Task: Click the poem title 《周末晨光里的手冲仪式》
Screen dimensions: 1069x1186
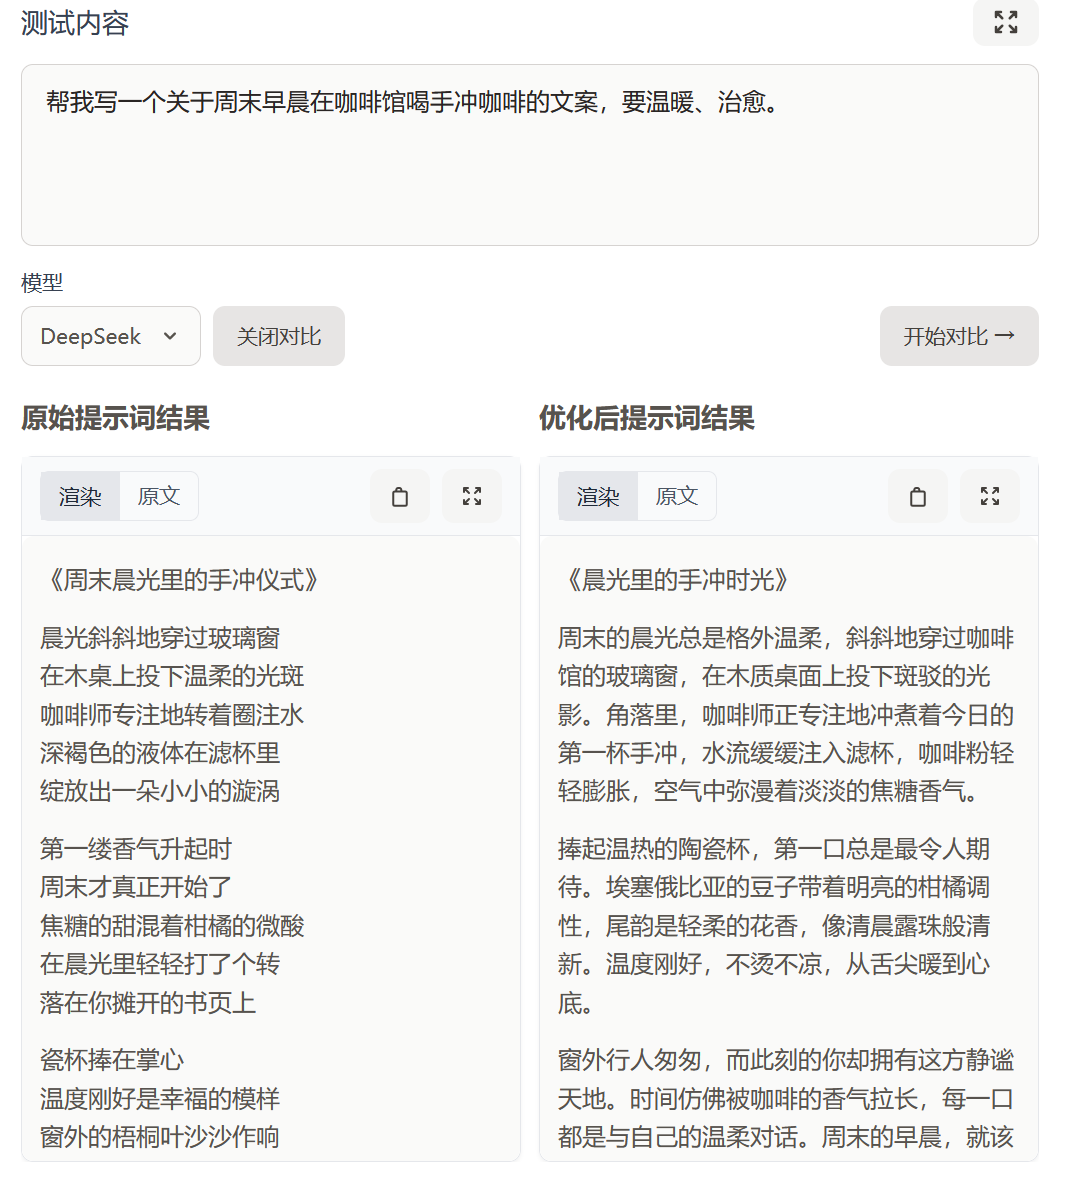Action: point(178,580)
